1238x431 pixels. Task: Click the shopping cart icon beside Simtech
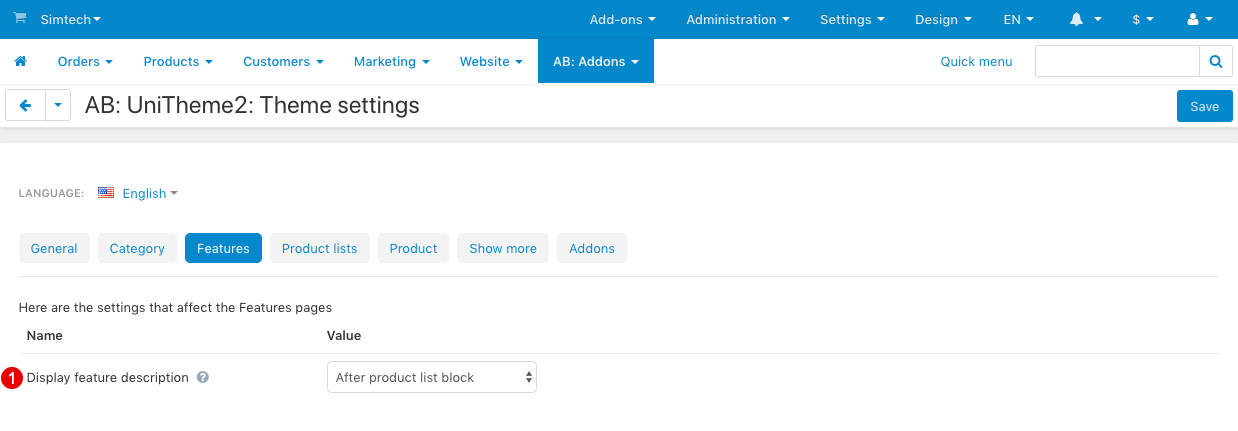[20, 19]
